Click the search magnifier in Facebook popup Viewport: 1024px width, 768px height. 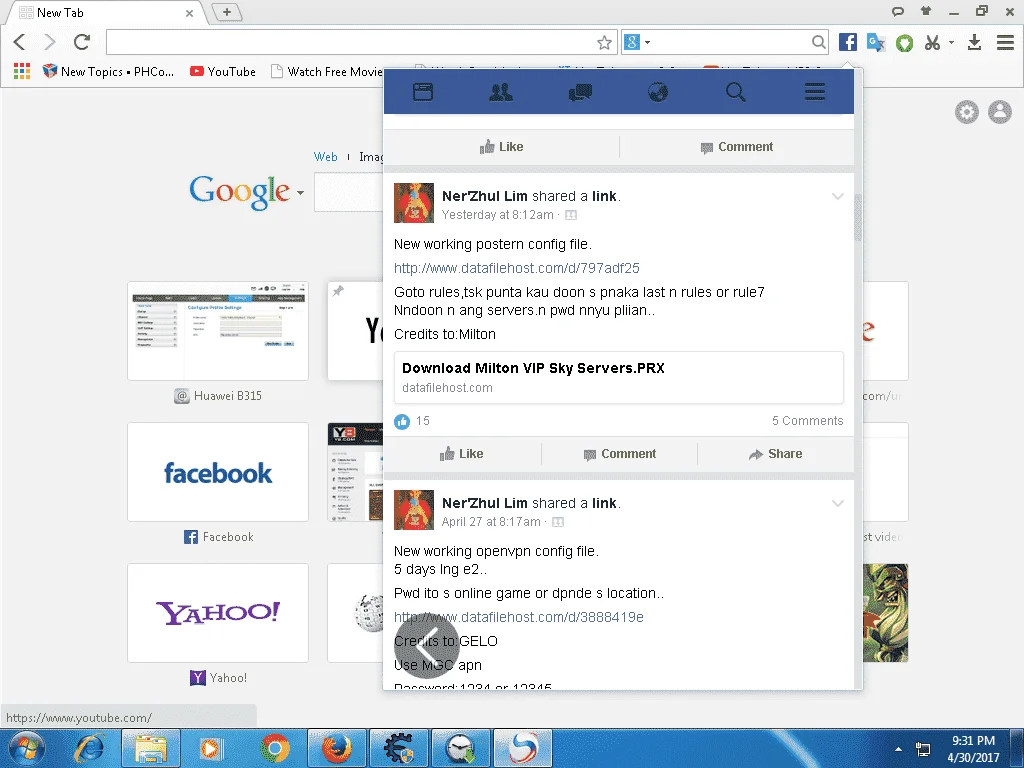[736, 92]
